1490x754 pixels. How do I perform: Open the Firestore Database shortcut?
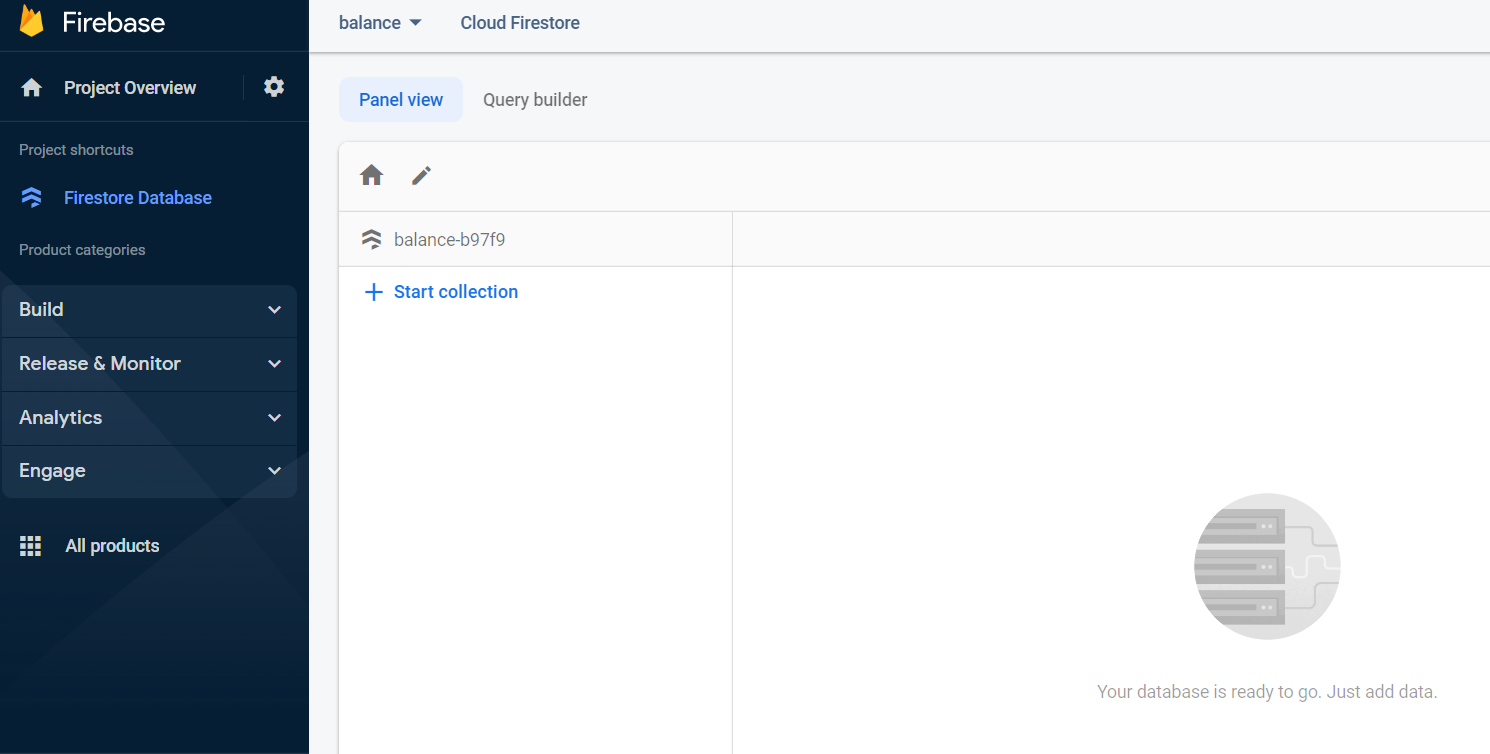(x=138, y=198)
